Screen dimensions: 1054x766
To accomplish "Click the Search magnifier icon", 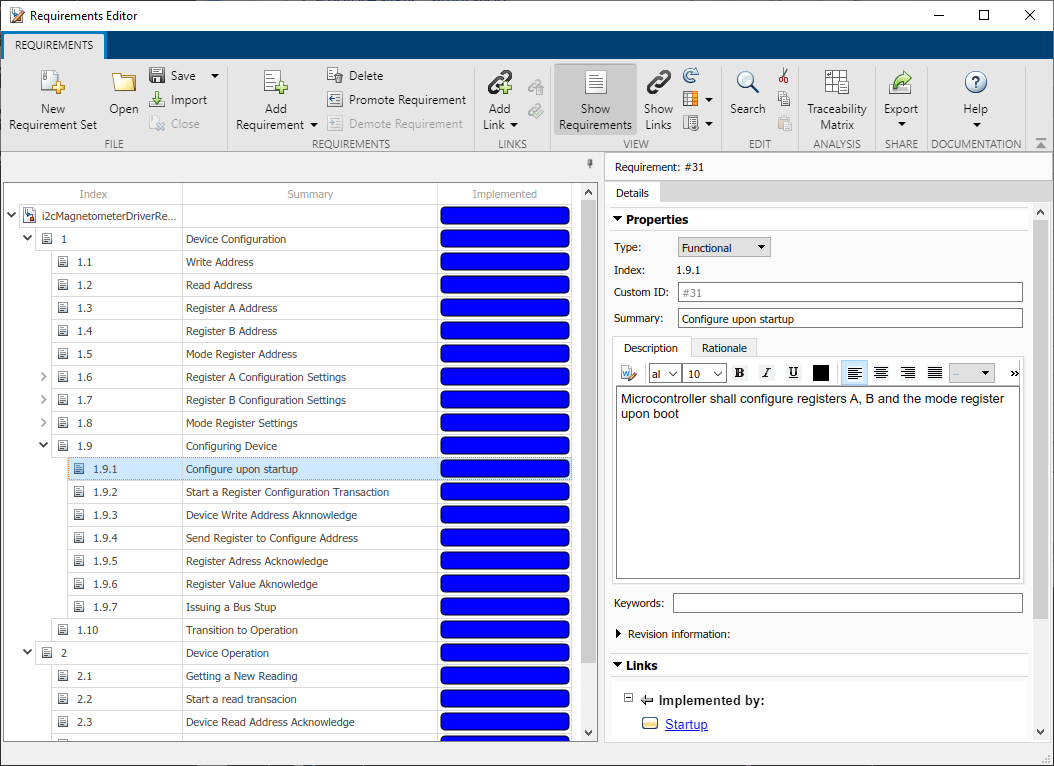I will point(747,84).
